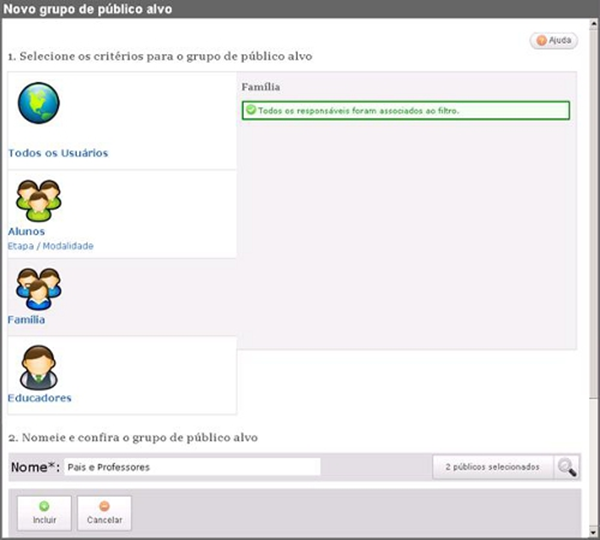This screenshot has width=600, height=540.
Task: Open the Etapa / Modalidade link
Action: click(51, 246)
